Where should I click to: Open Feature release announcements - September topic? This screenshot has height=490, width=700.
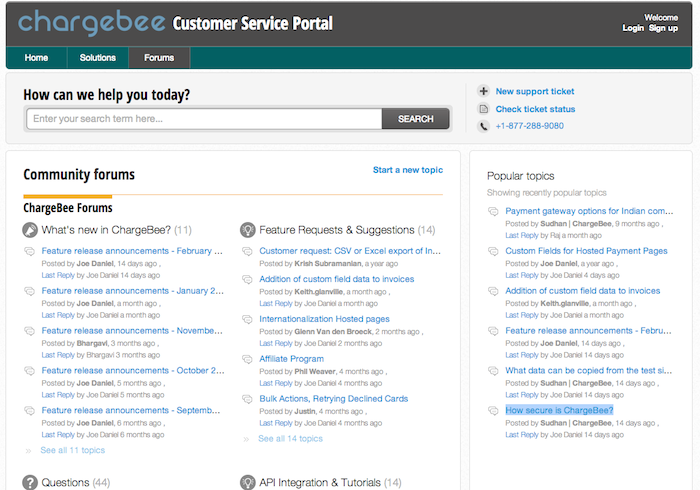click(131, 410)
